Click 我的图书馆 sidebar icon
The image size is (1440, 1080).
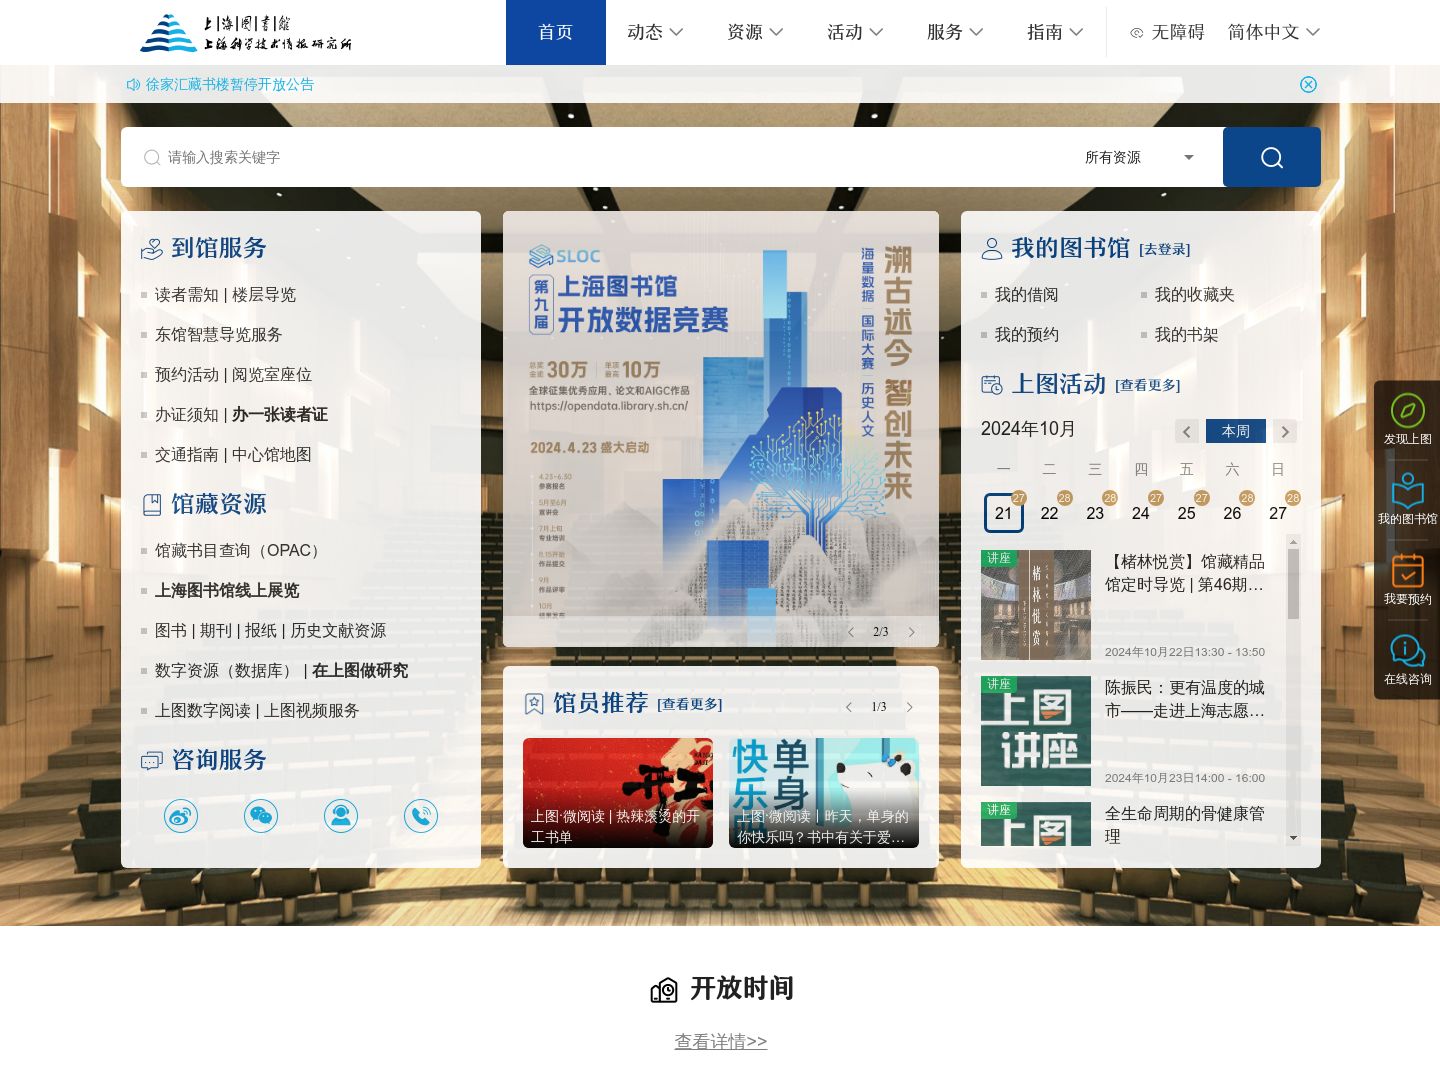tap(1407, 491)
